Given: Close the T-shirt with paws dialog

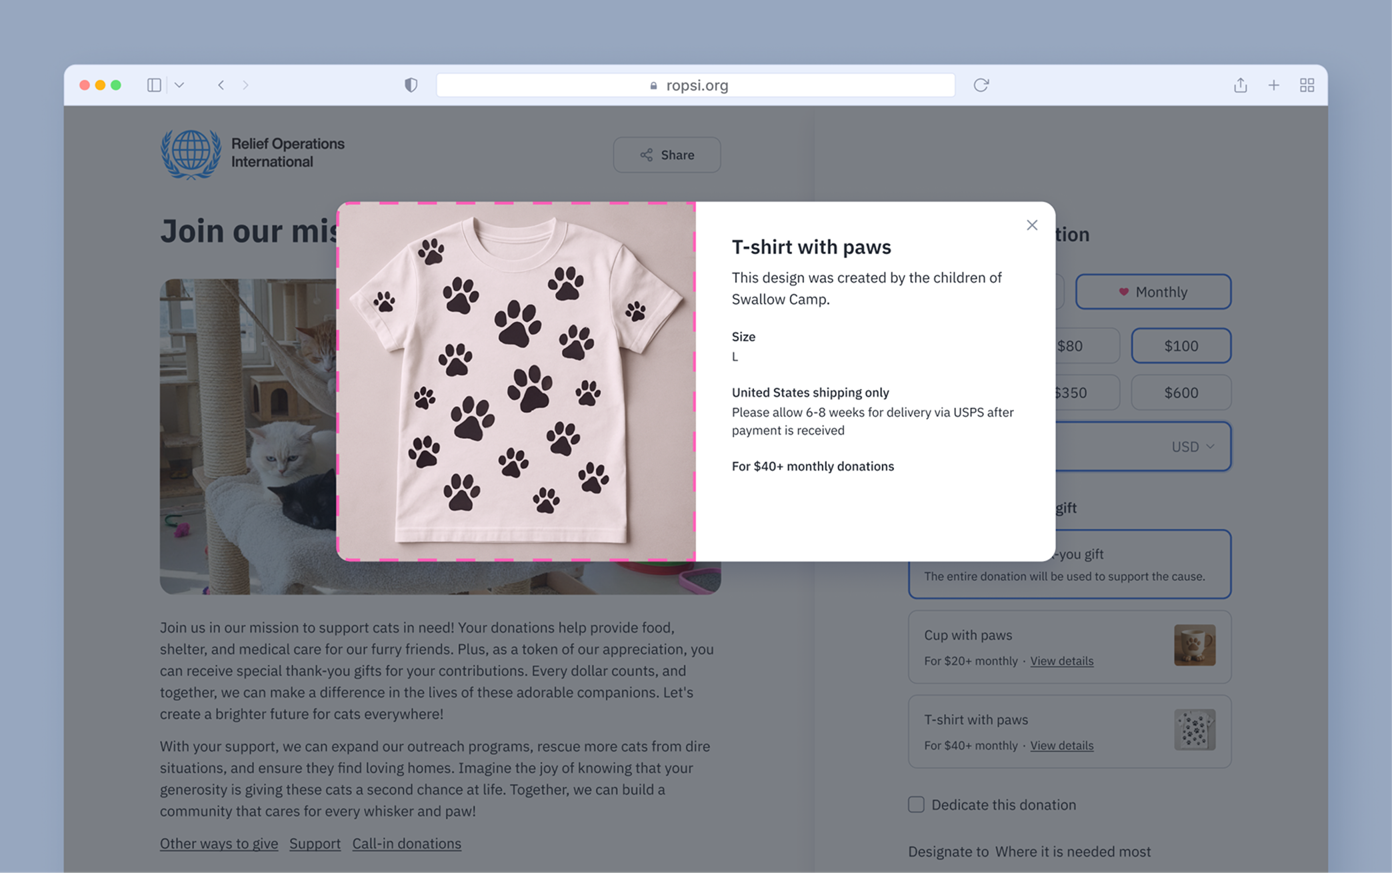Looking at the screenshot, I should pyautogui.click(x=1032, y=225).
